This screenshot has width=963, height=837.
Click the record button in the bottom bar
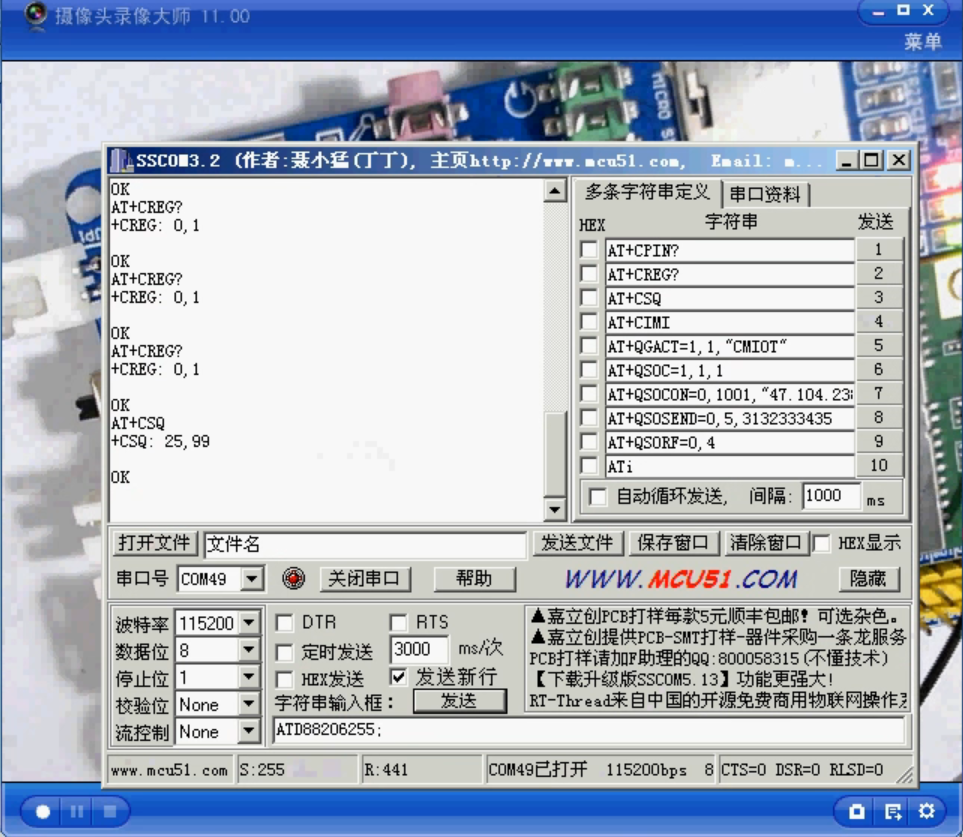coord(43,812)
